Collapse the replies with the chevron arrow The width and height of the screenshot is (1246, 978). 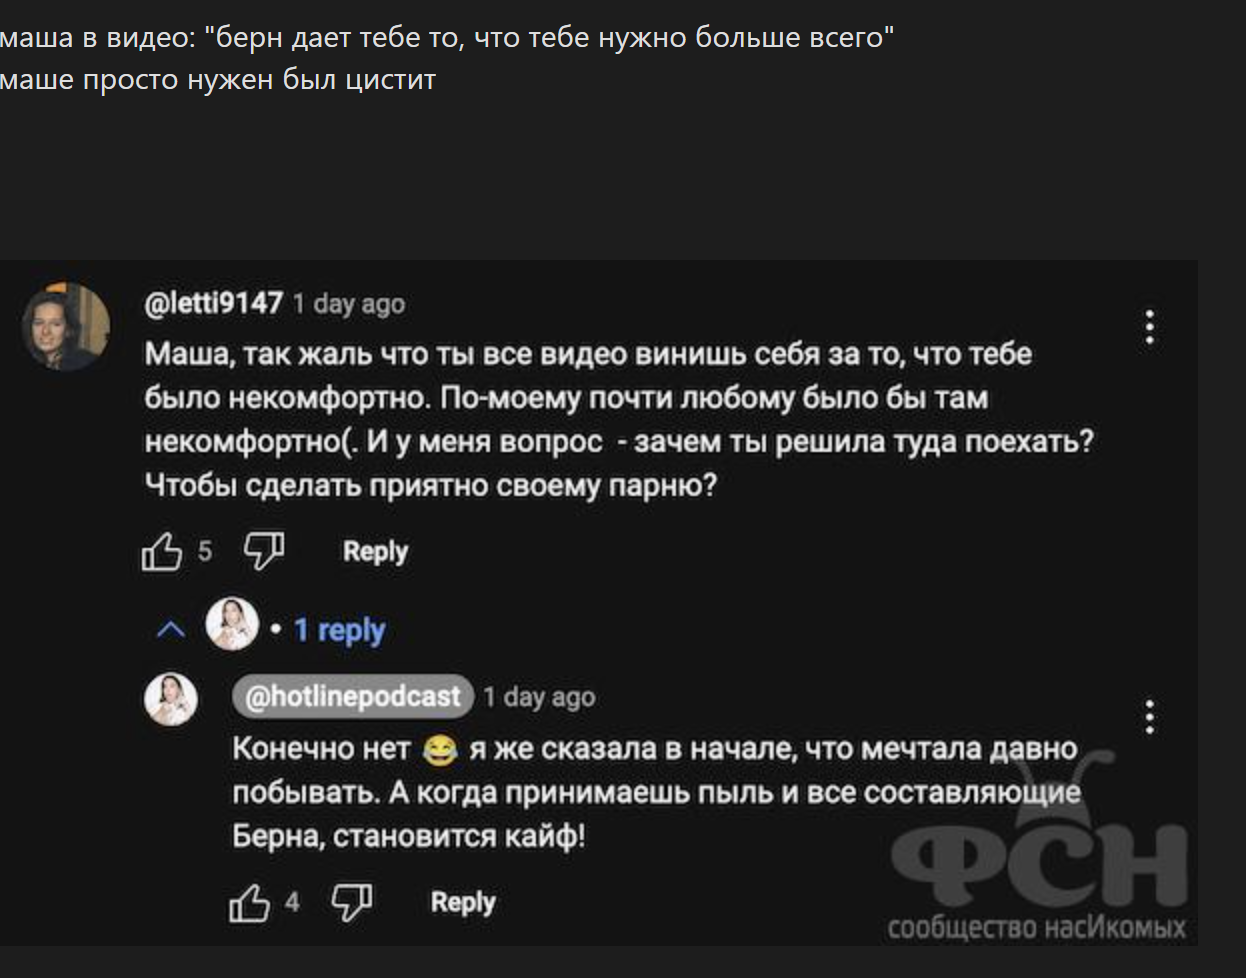tap(172, 629)
